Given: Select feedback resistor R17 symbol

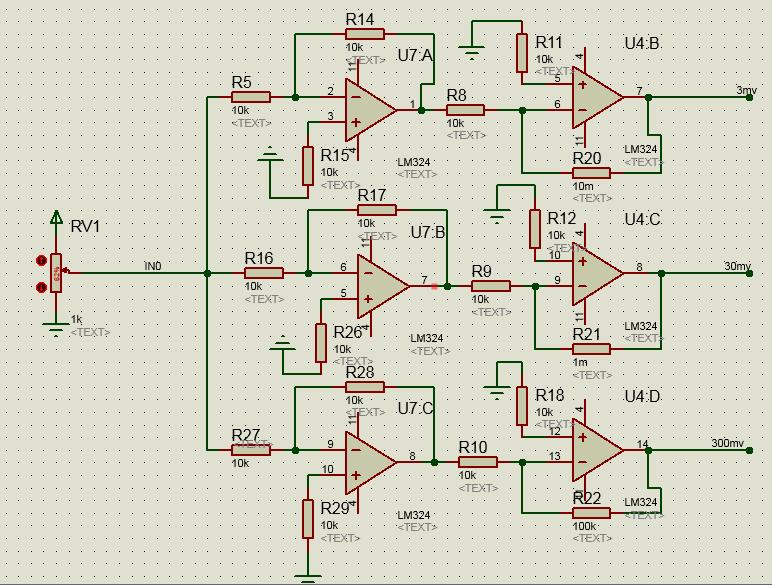Looking at the screenshot, I should pos(377,210).
